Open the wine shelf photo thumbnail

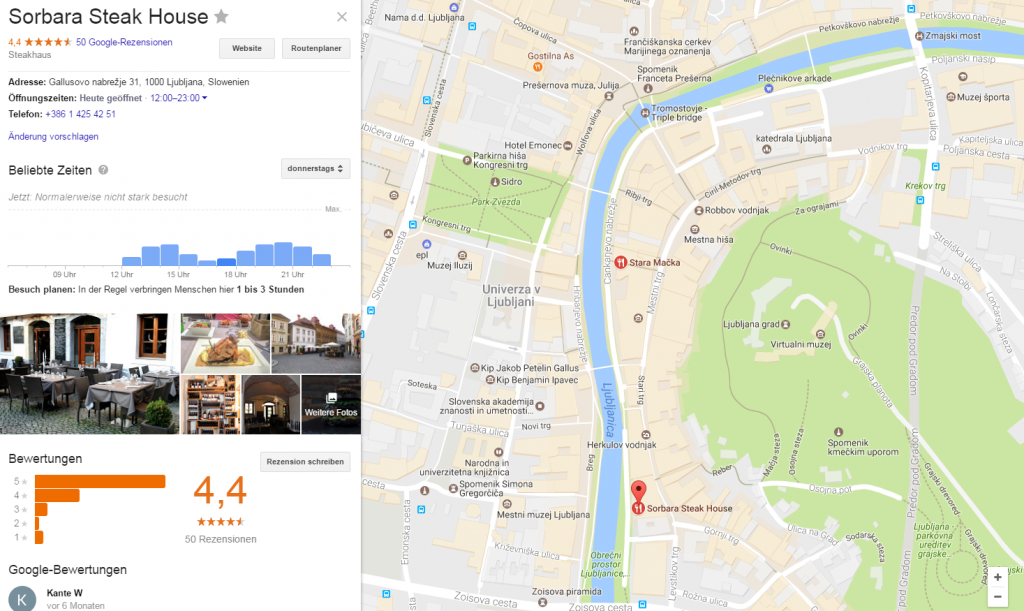coord(210,405)
